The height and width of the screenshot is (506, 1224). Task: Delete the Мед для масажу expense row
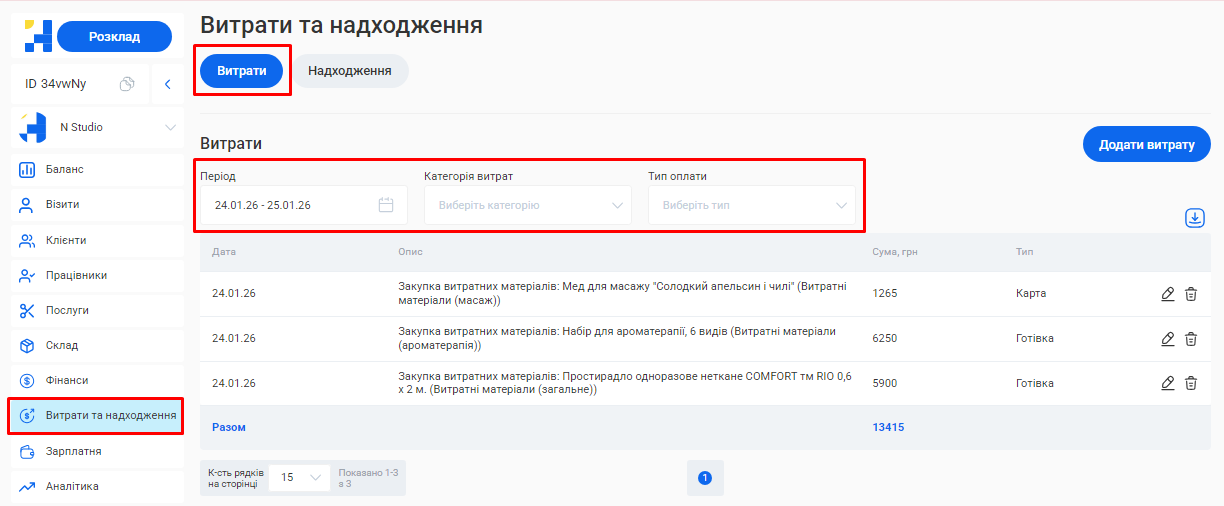1191,294
